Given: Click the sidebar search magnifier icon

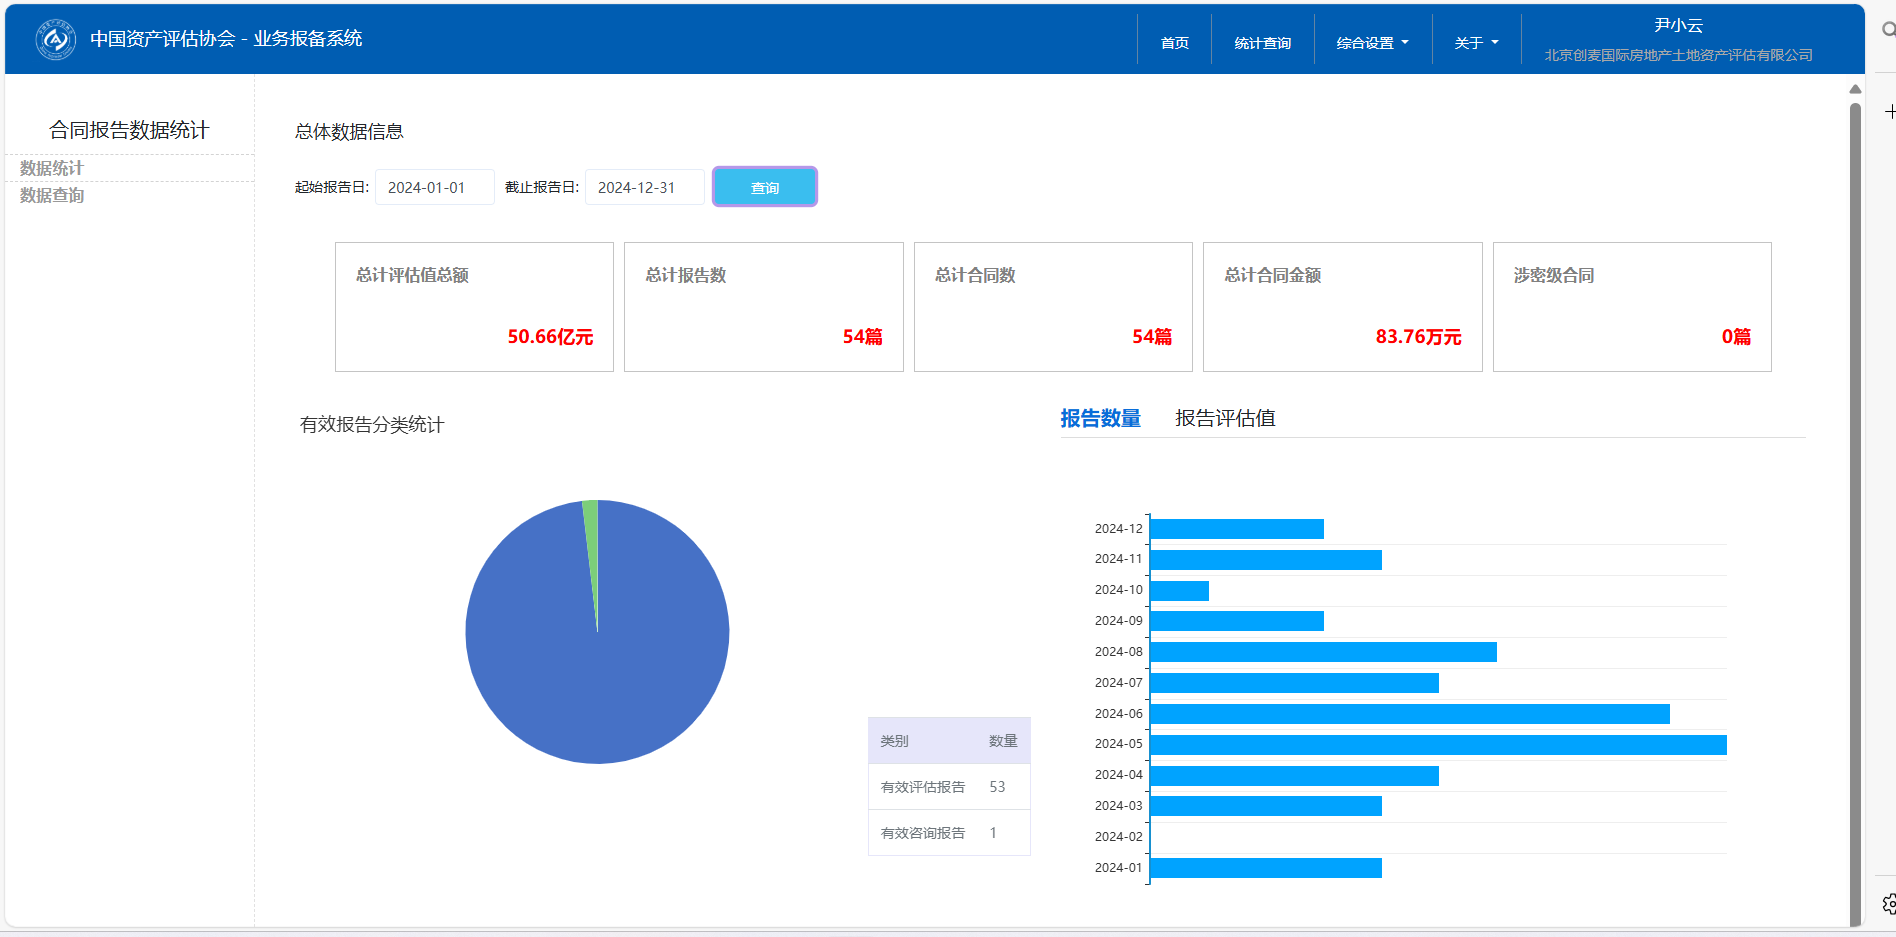Looking at the screenshot, I should [x=1888, y=30].
